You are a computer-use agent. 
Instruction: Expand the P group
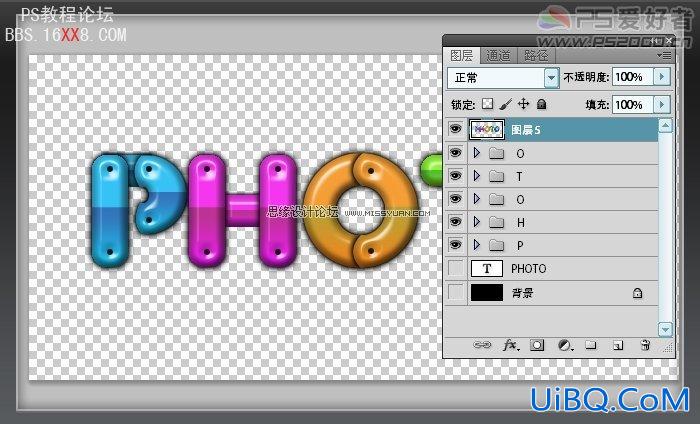476,245
